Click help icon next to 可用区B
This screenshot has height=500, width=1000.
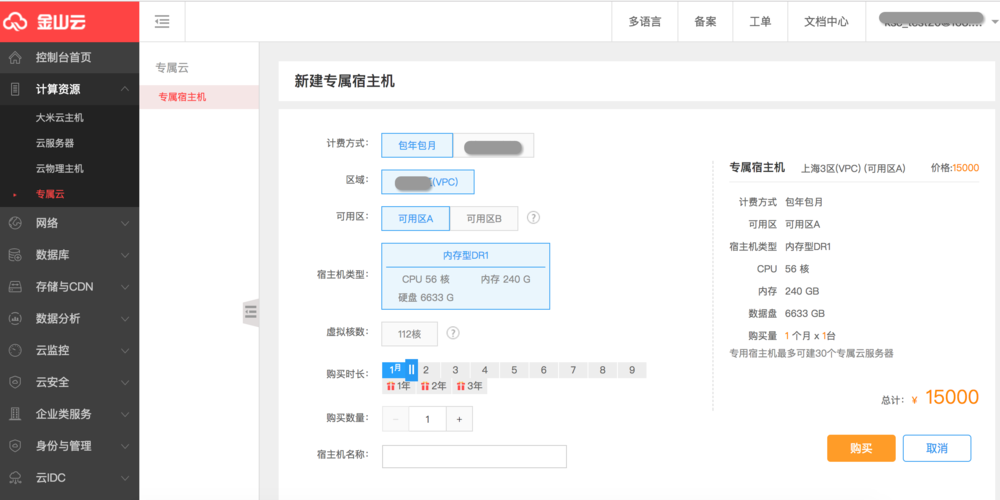point(534,217)
